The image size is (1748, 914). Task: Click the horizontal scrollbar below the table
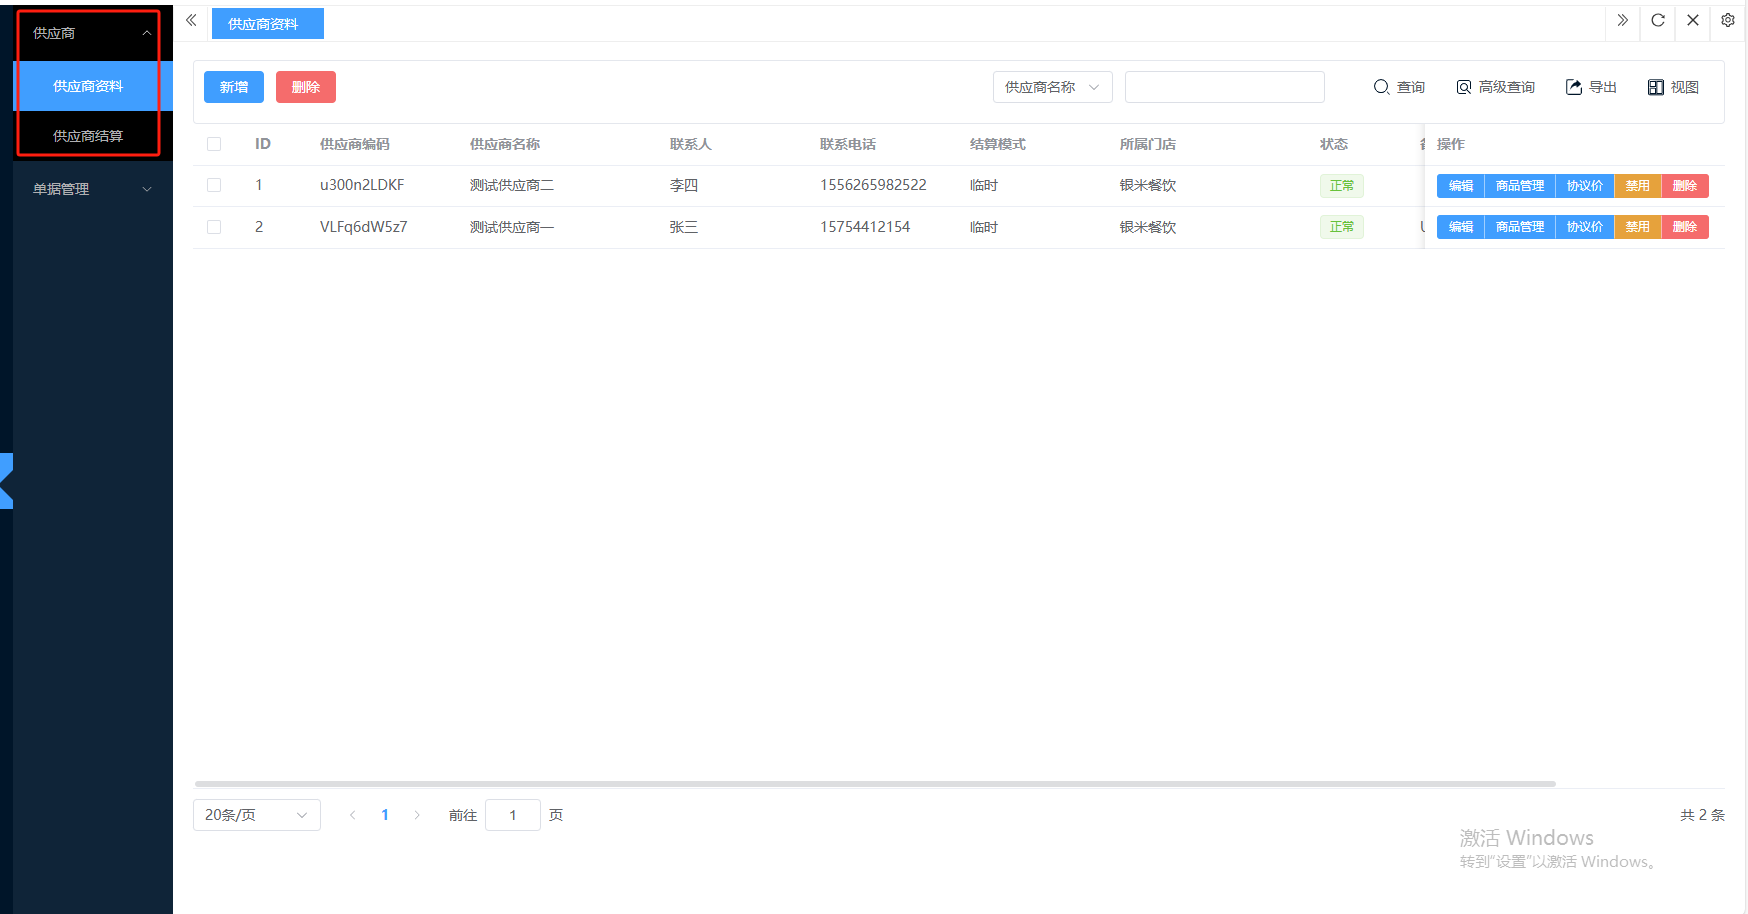tap(874, 784)
